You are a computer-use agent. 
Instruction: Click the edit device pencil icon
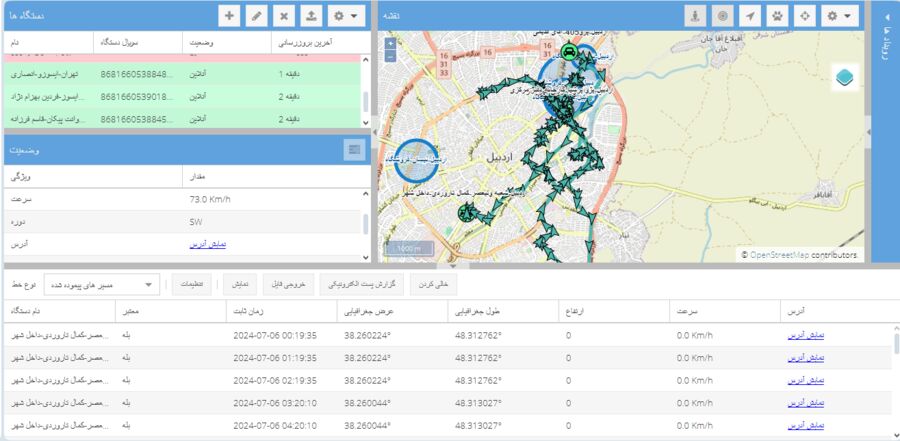pos(257,16)
